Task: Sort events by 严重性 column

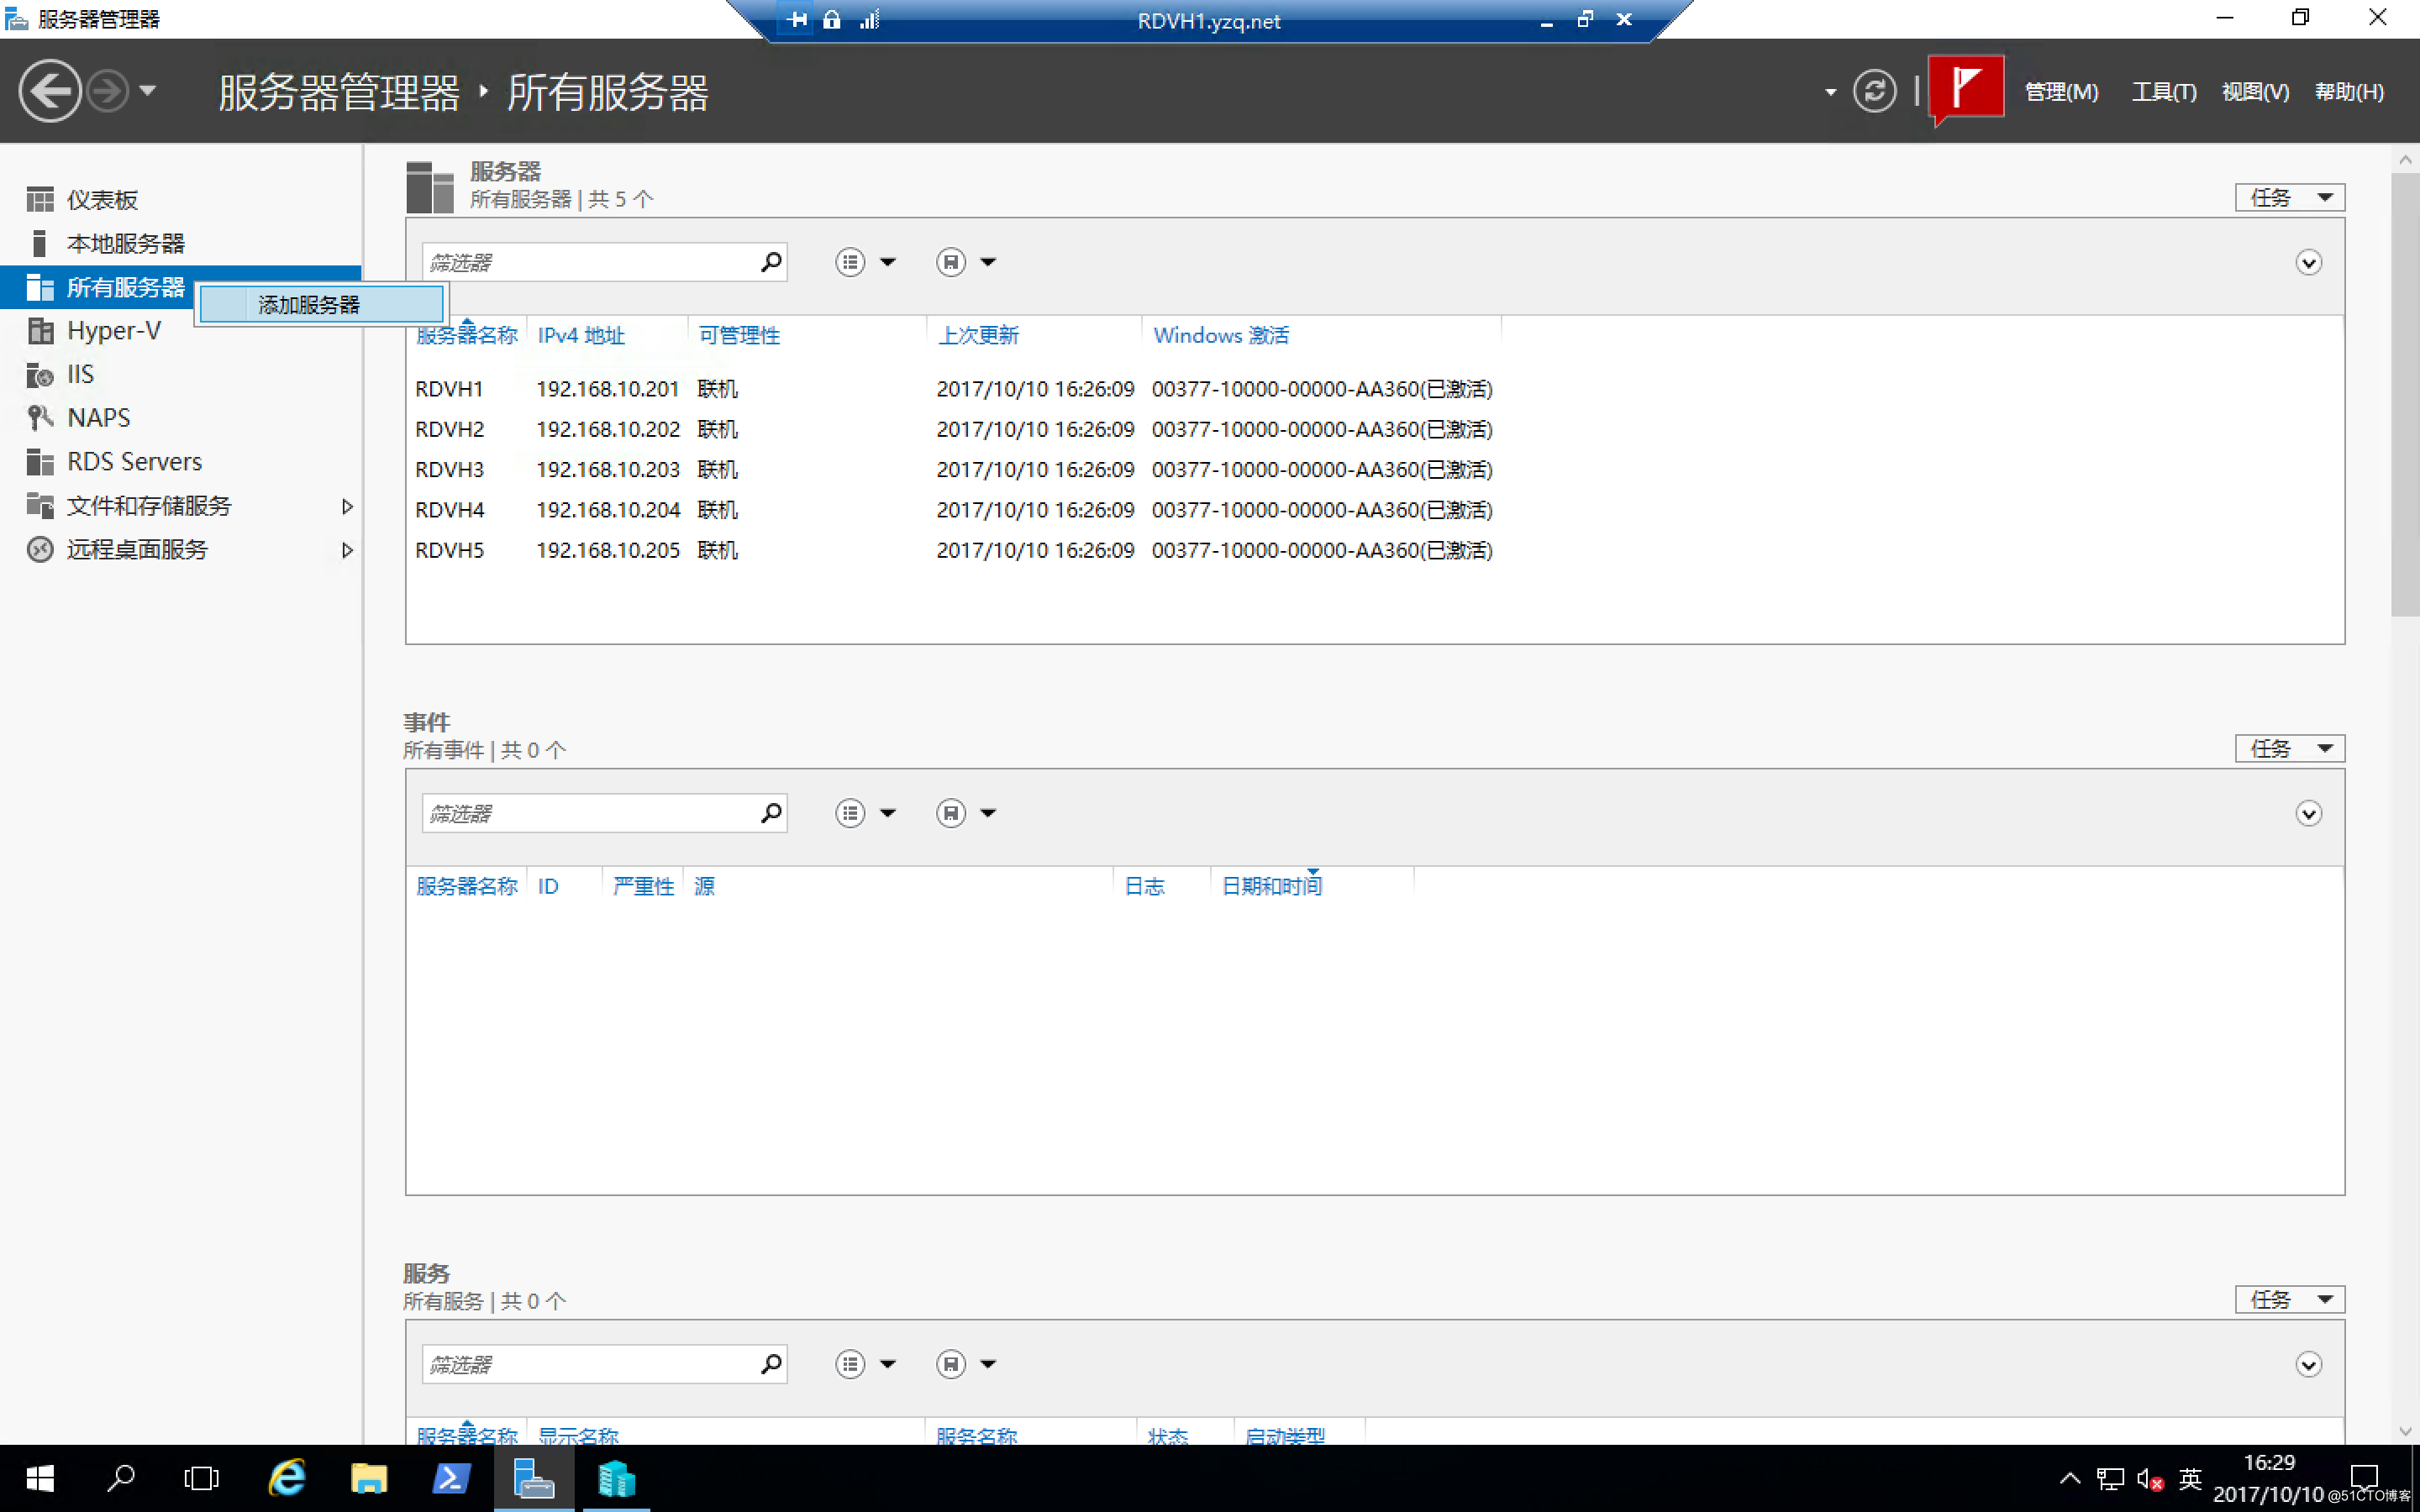Action: coord(643,886)
